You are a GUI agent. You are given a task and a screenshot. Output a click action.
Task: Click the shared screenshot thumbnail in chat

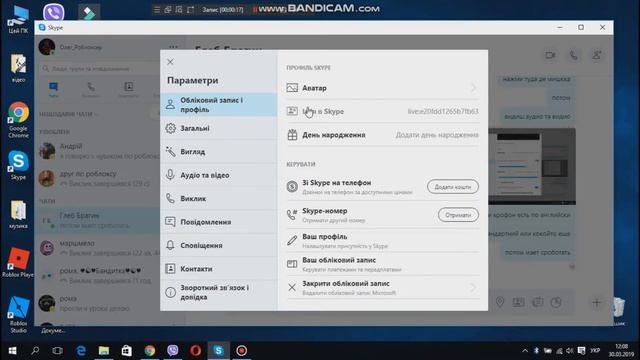point(532,167)
